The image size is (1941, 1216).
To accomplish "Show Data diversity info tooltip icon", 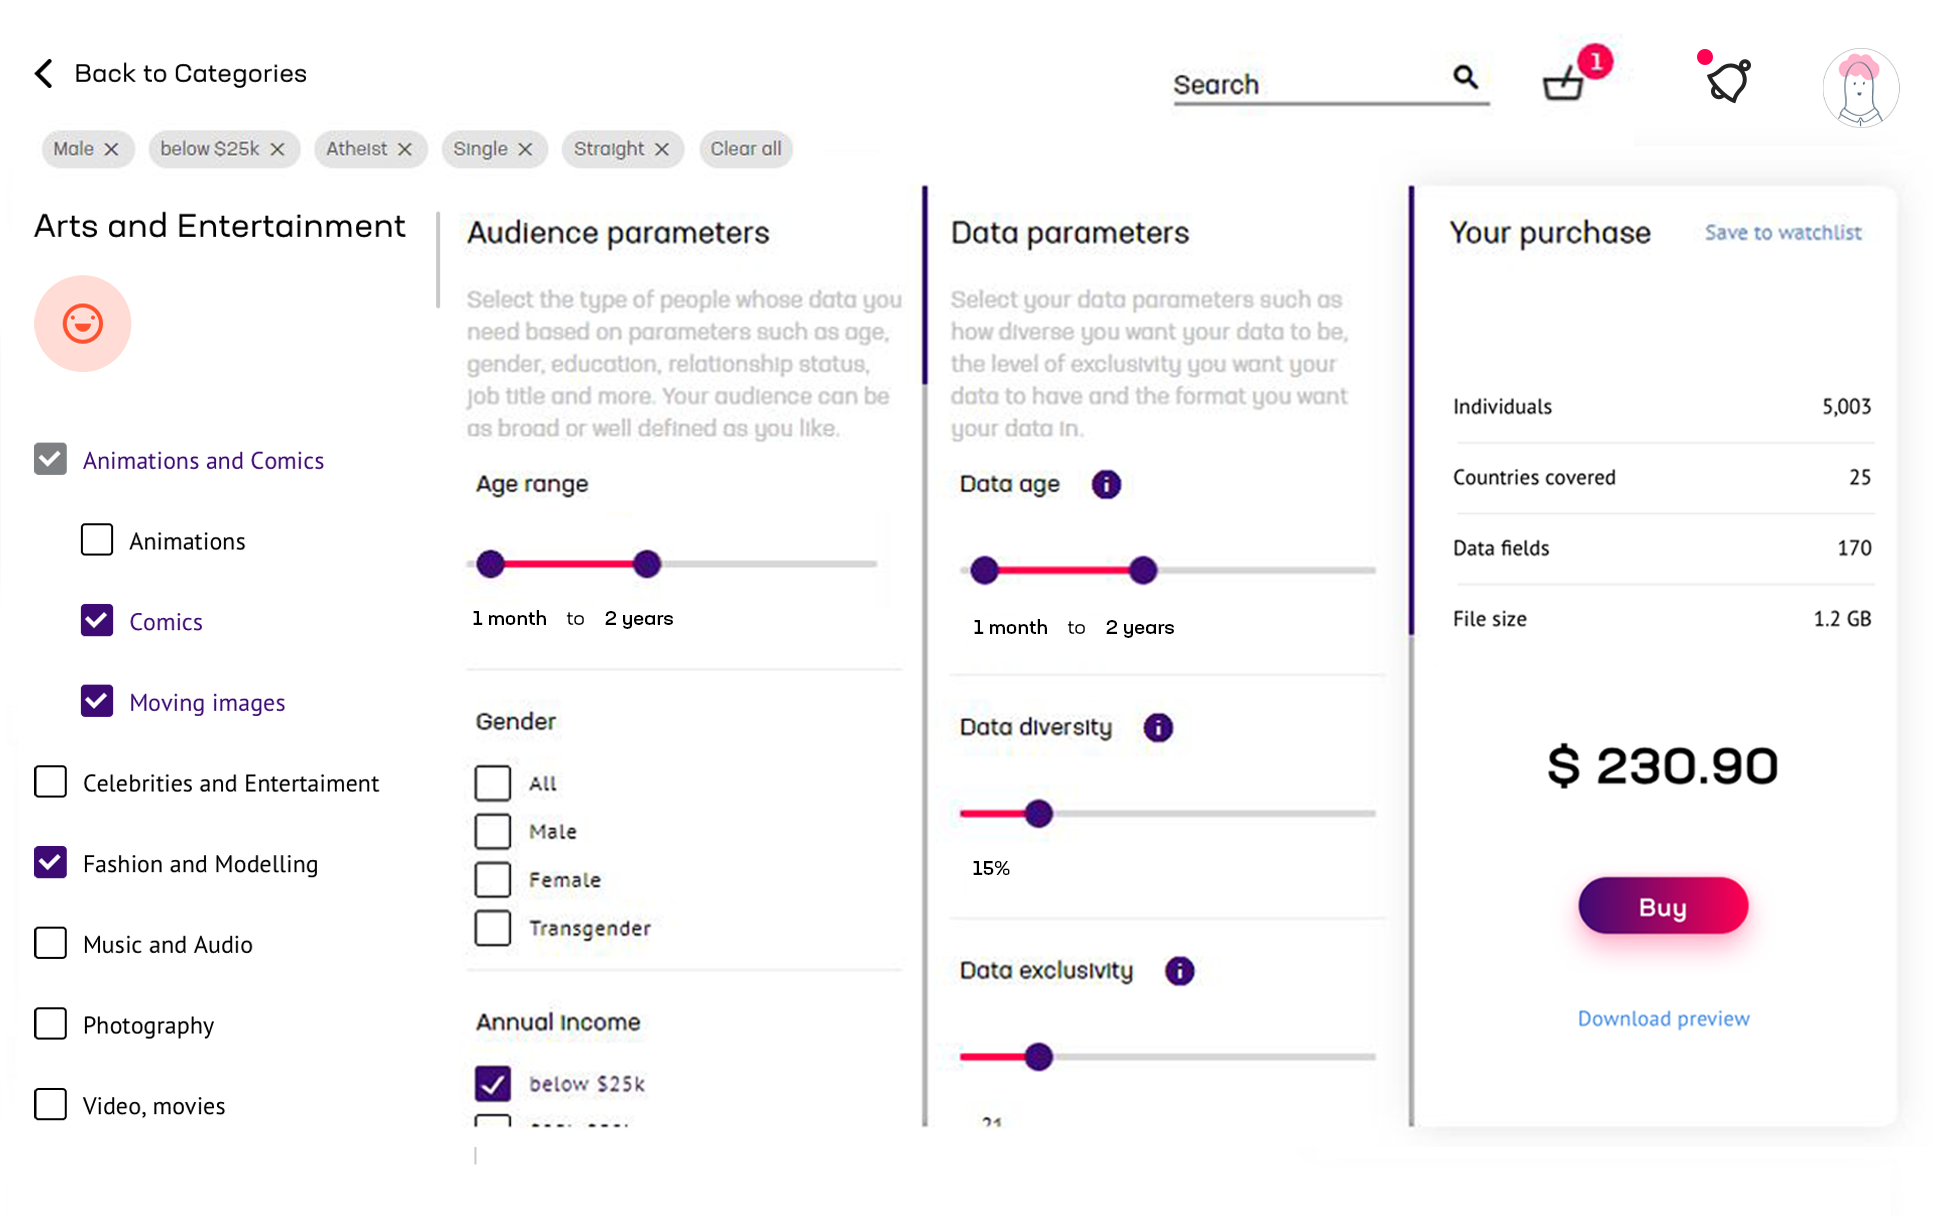I will [1158, 728].
